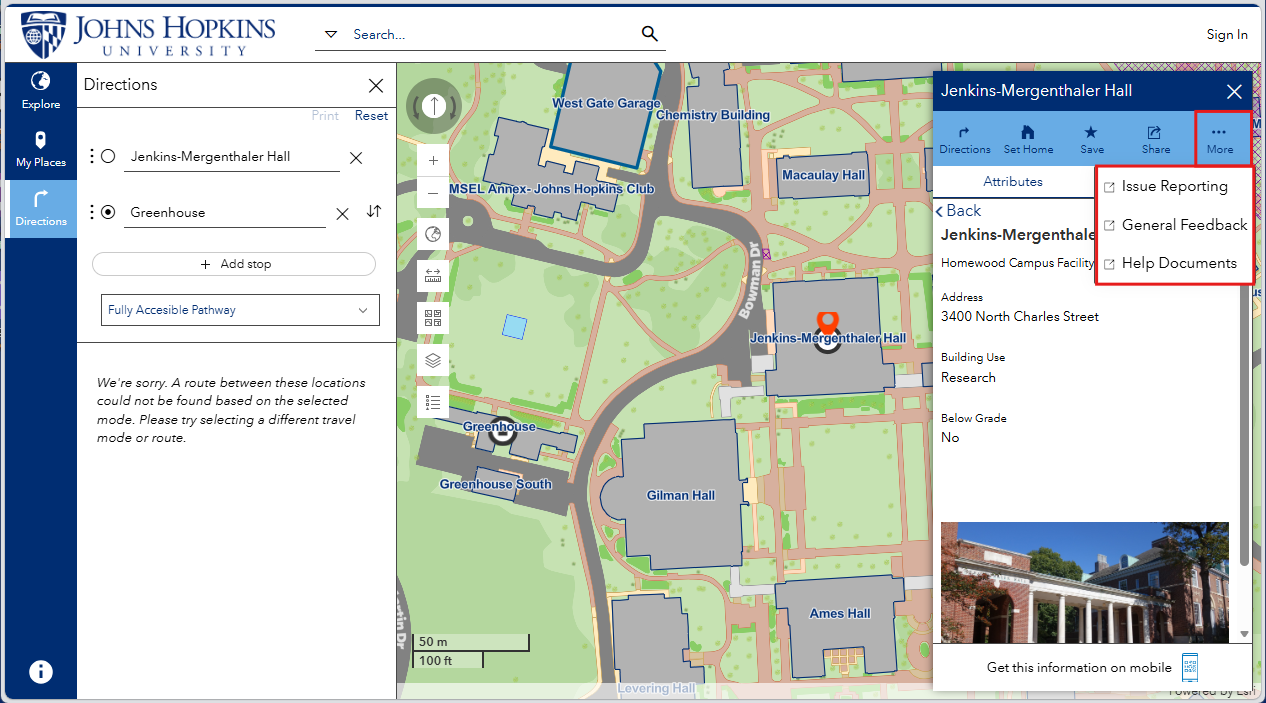Click the MSEL Annex- Johns Hopkins Club label
This screenshot has width=1266, height=703.
[551, 189]
